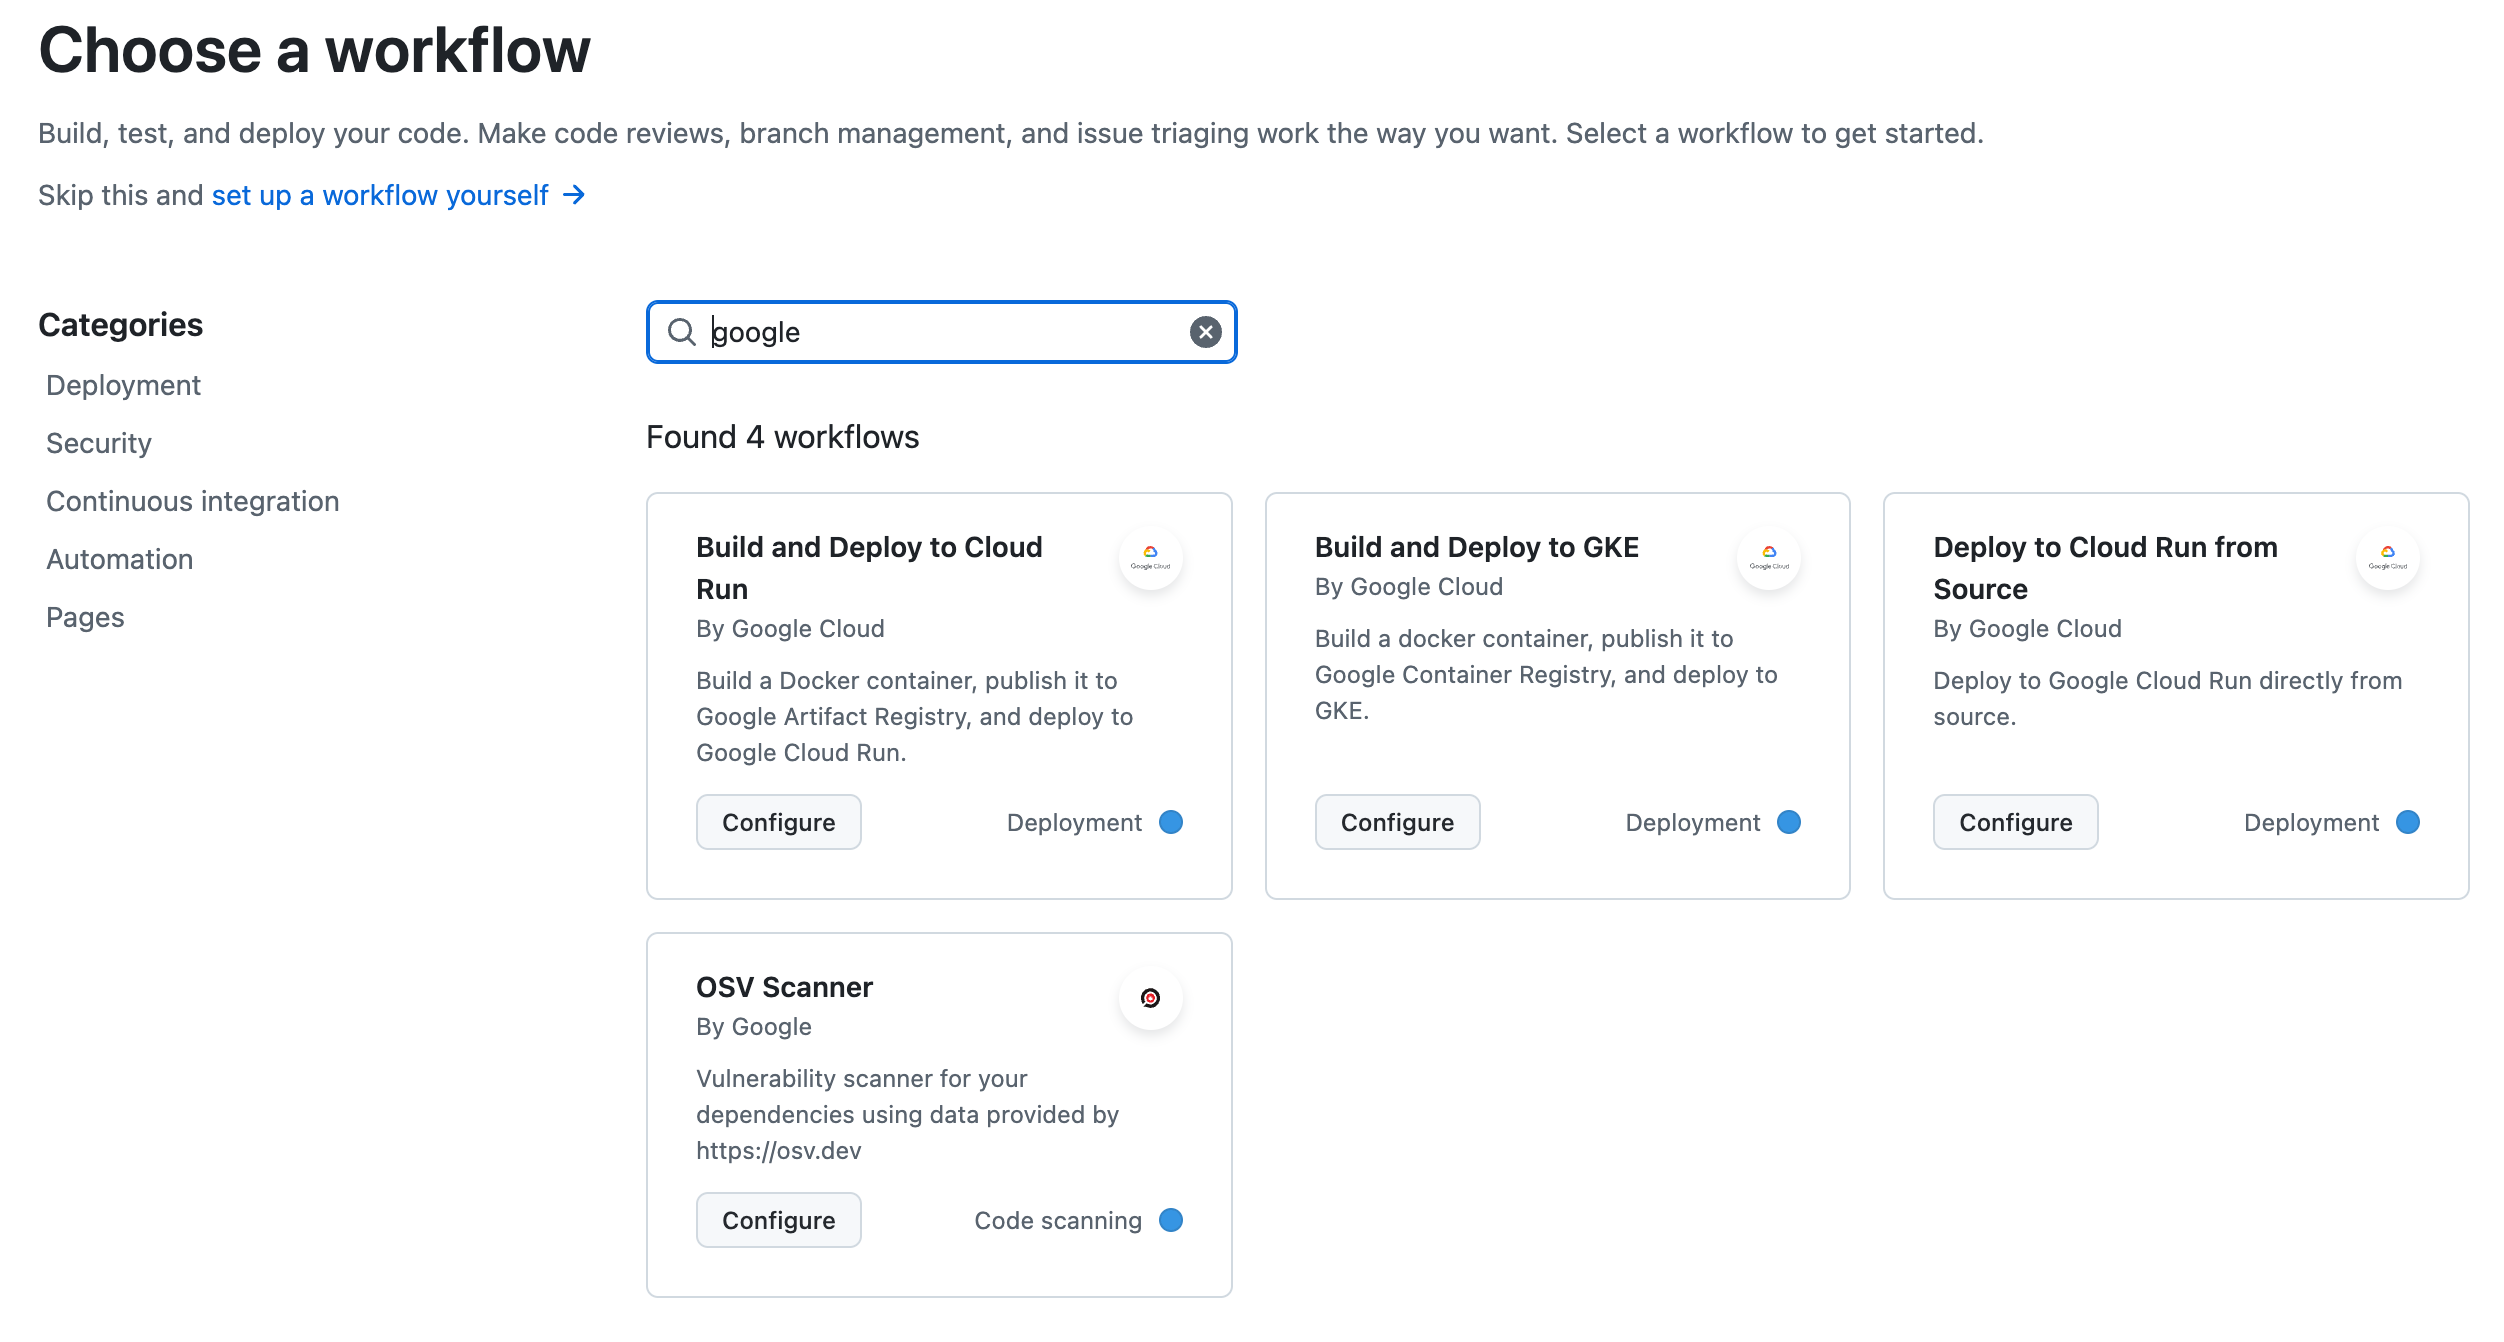Click the search magnifier icon
This screenshot has height=1342, width=2504.
(x=682, y=332)
